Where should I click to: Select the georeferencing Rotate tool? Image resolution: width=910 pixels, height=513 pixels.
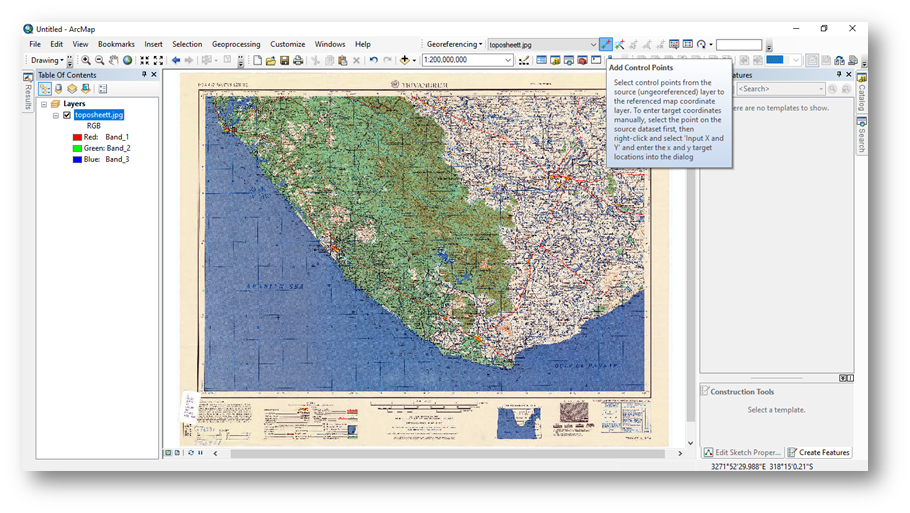[x=702, y=44]
